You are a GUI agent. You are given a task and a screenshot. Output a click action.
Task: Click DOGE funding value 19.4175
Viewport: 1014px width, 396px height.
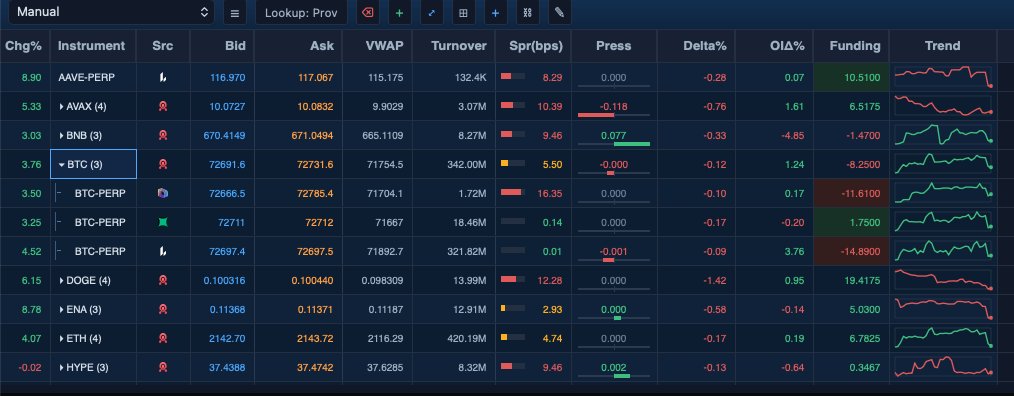coord(862,281)
